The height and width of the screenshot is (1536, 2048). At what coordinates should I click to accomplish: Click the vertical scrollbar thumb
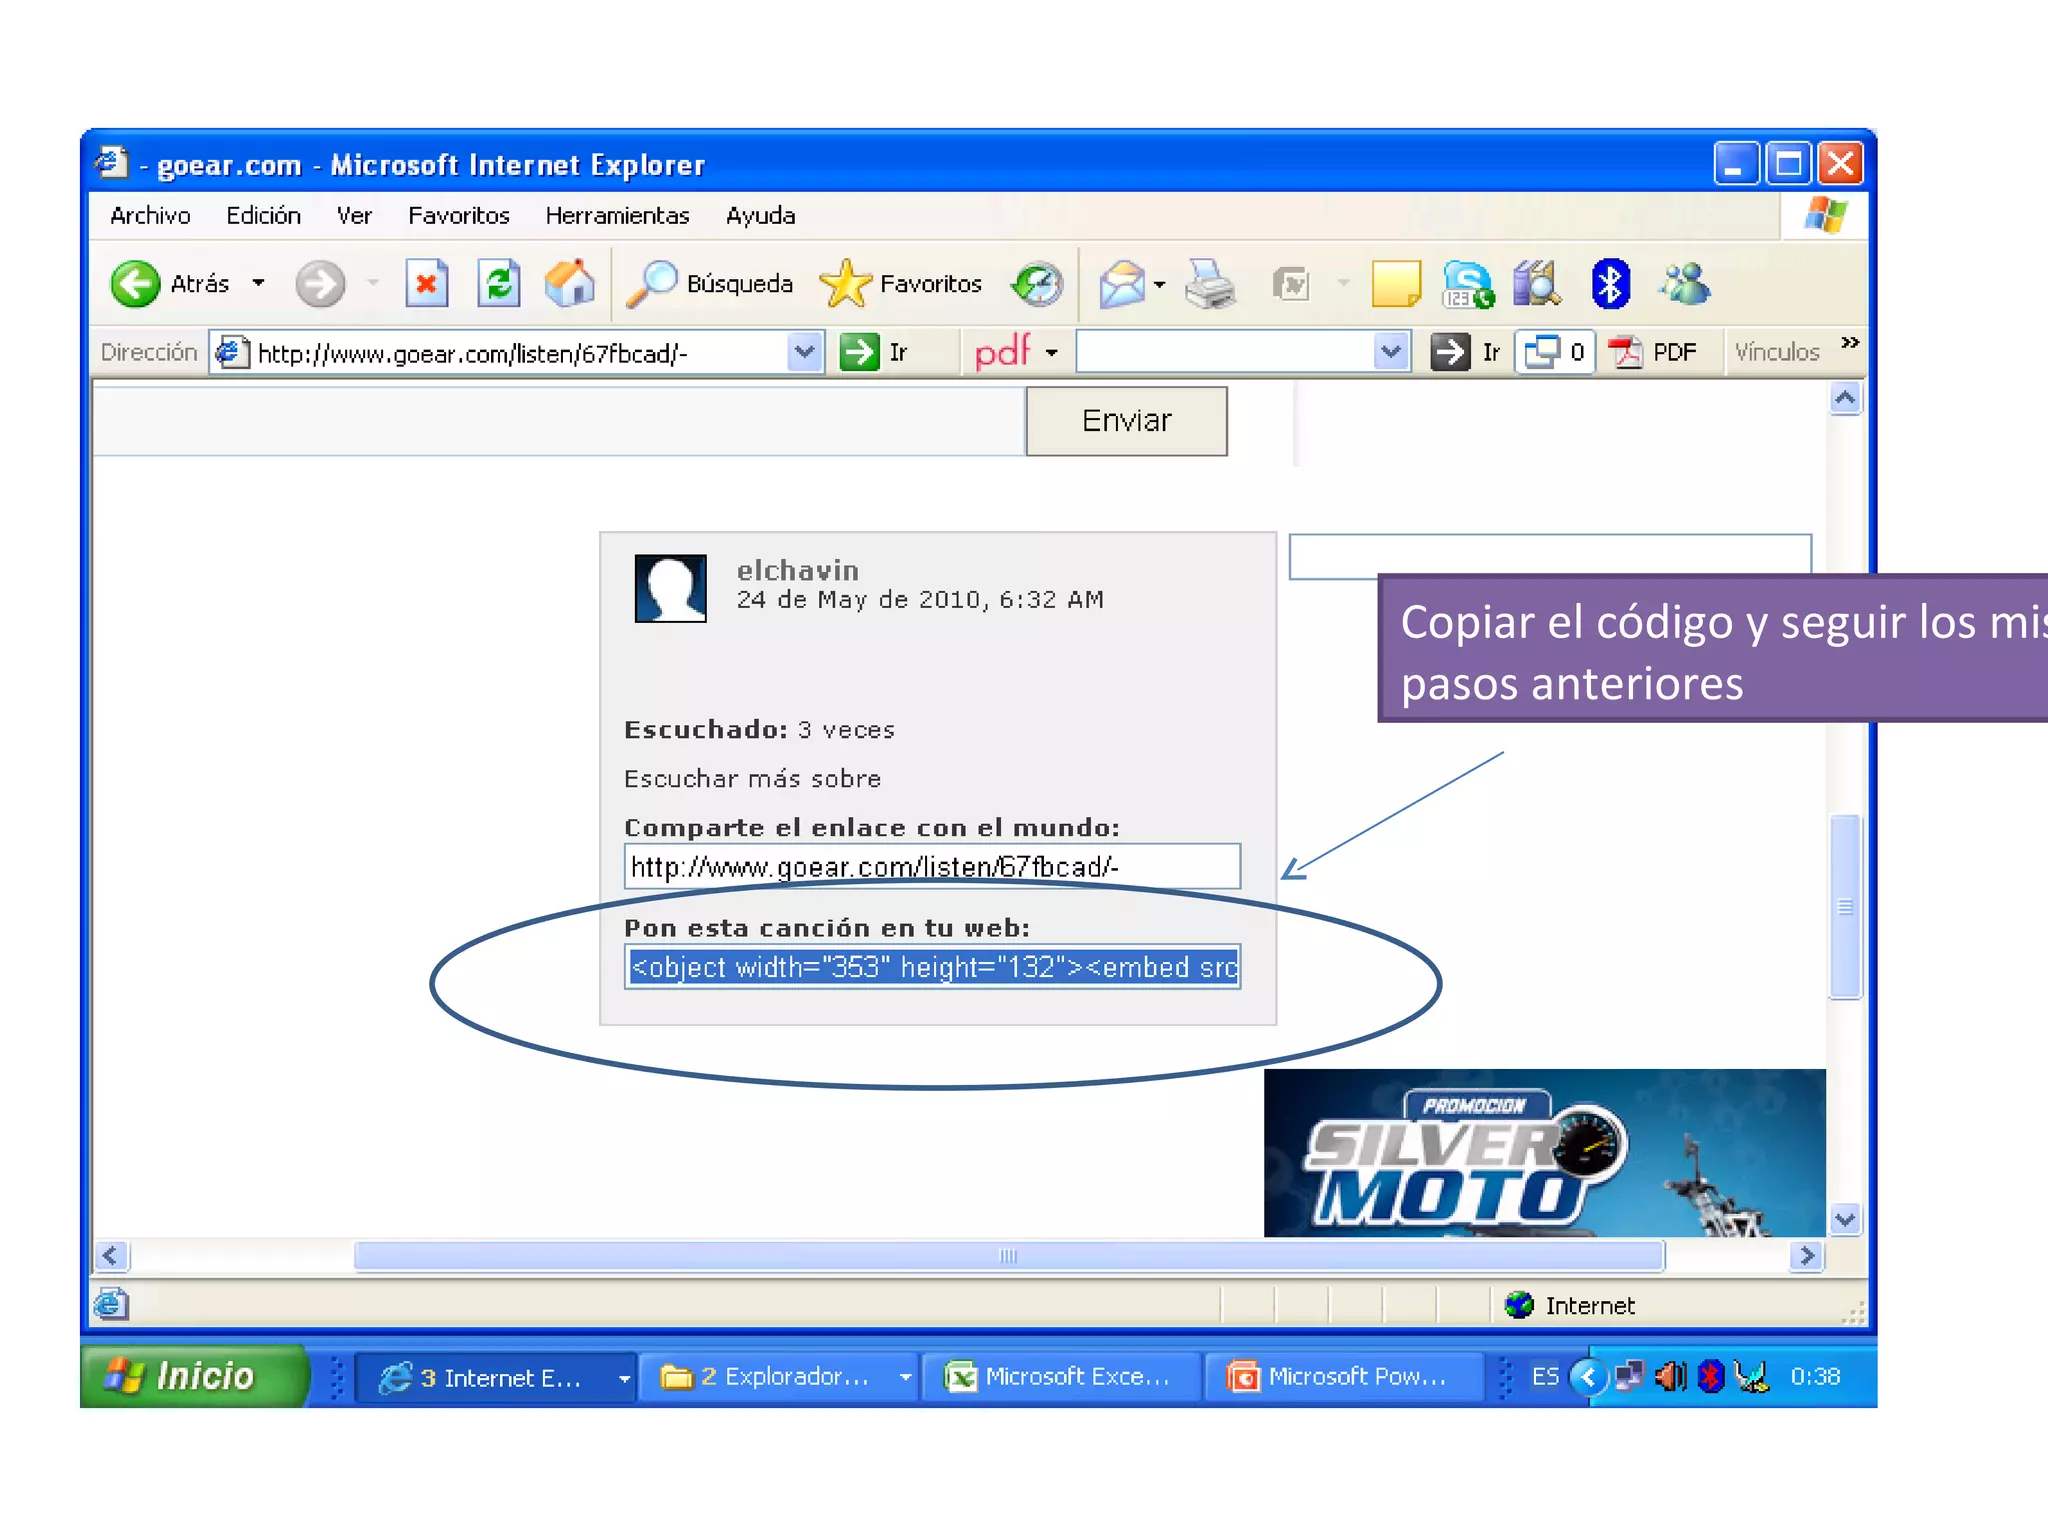[1845, 907]
